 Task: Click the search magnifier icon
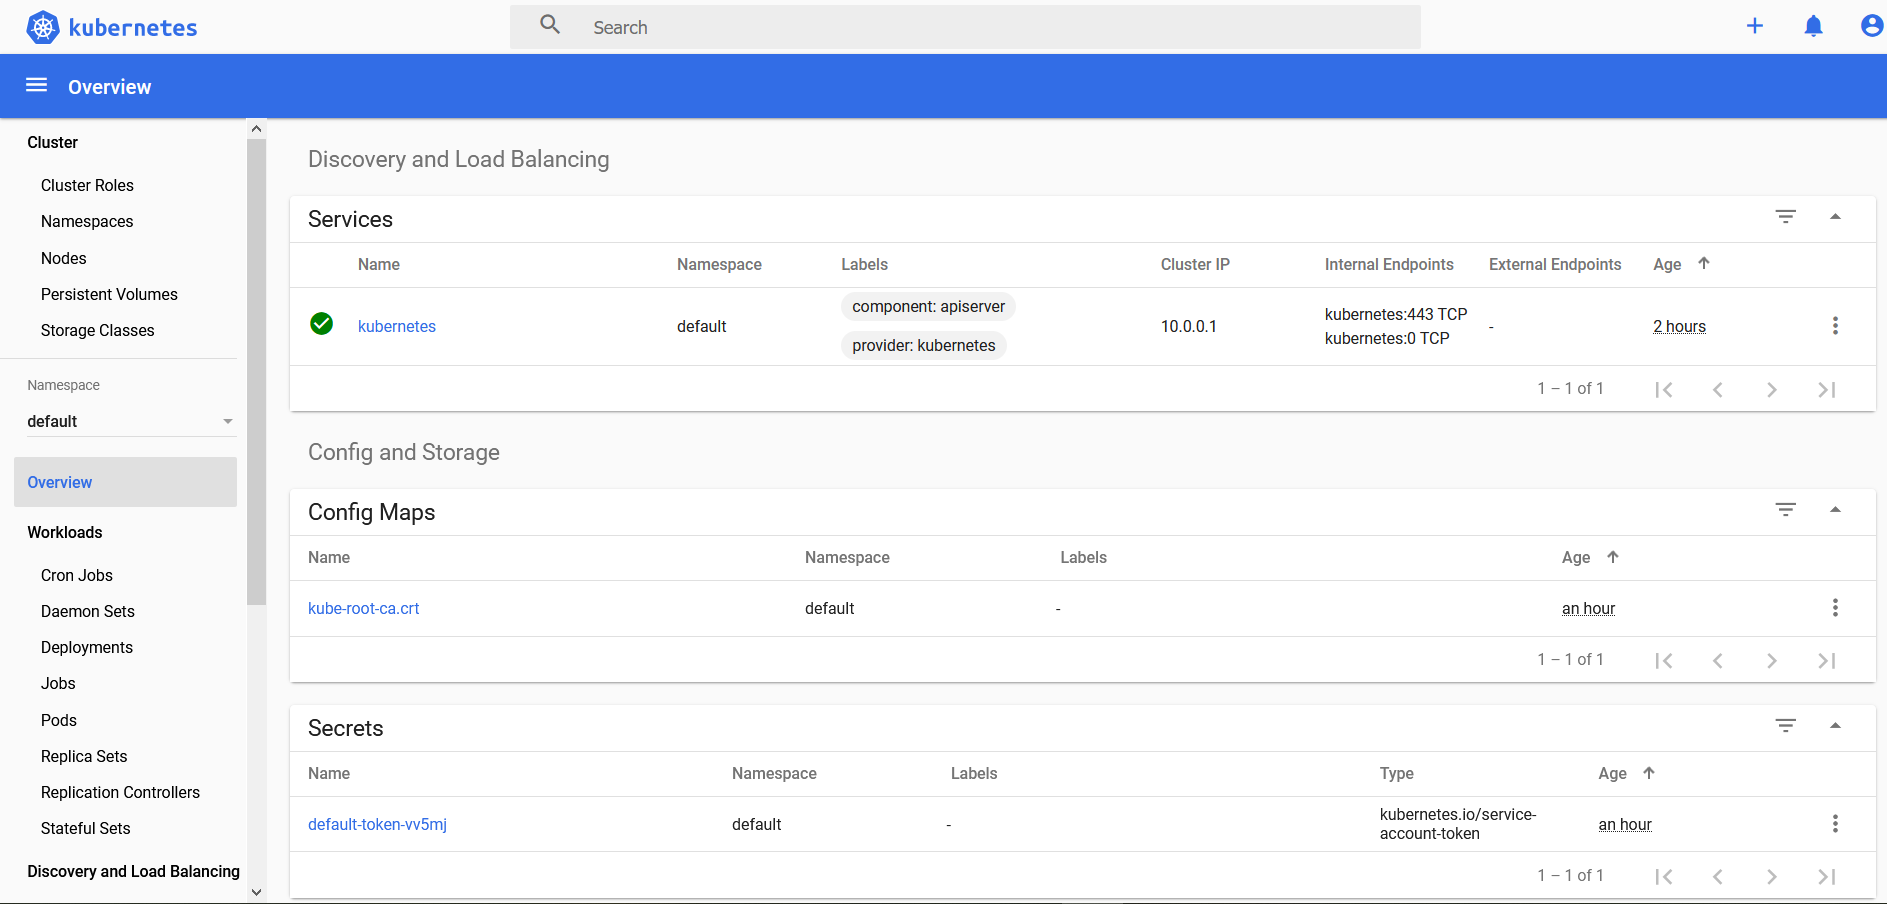coord(550,24)
